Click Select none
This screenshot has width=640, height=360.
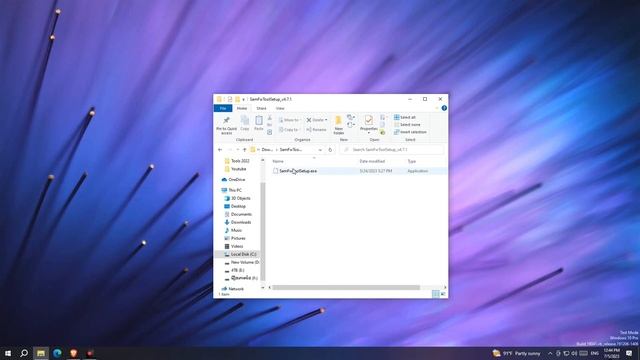coord(407,124)
